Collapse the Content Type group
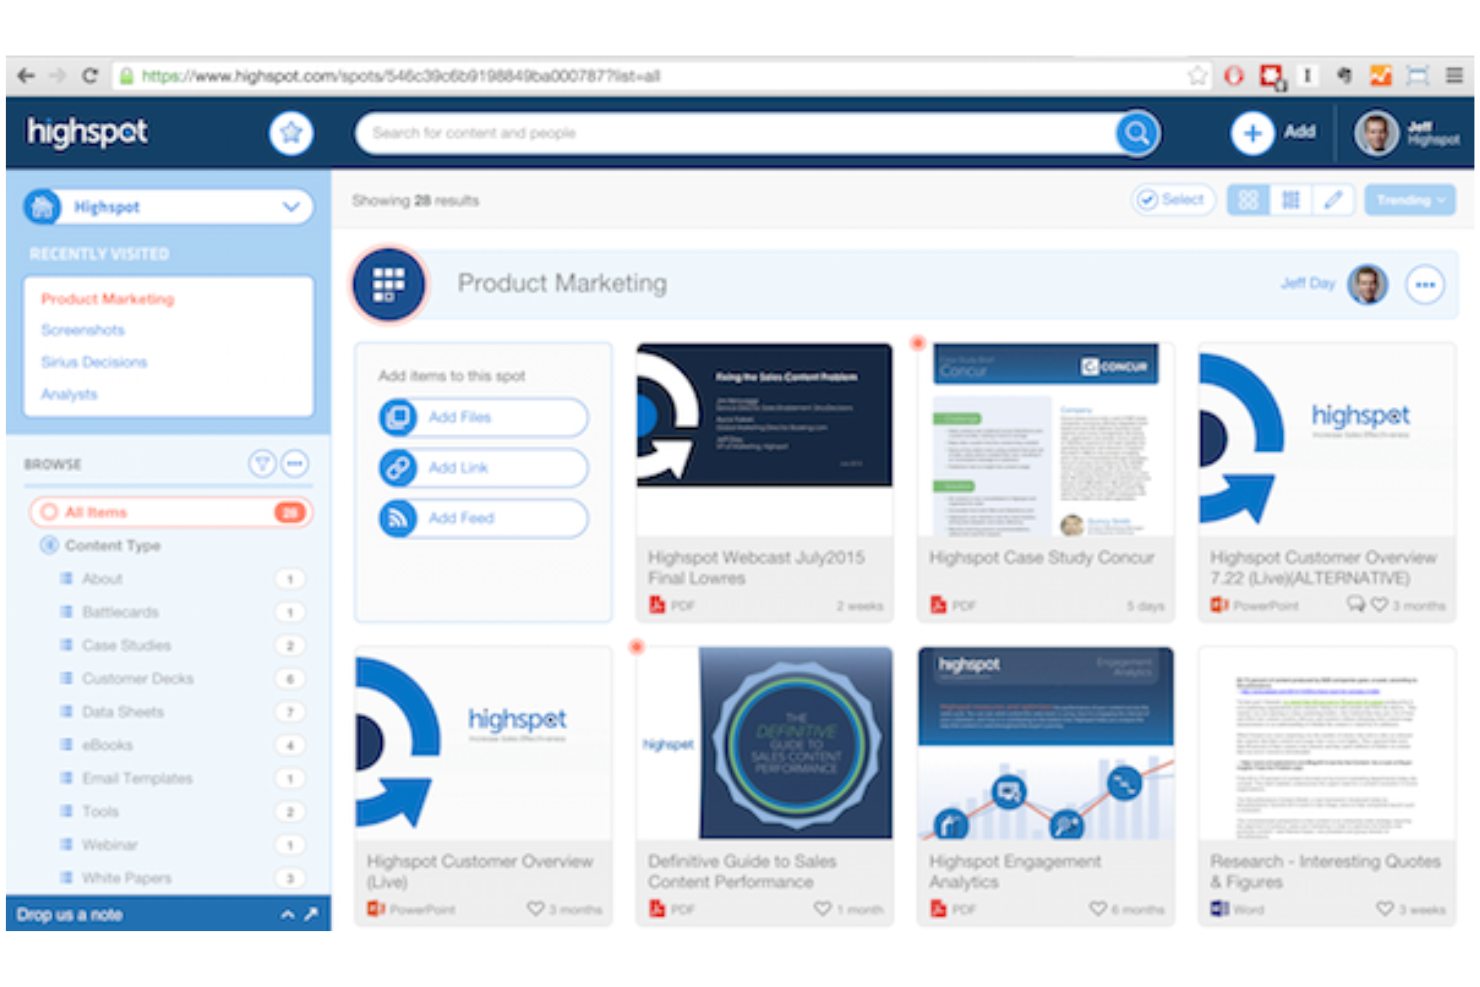 [49, 545]
